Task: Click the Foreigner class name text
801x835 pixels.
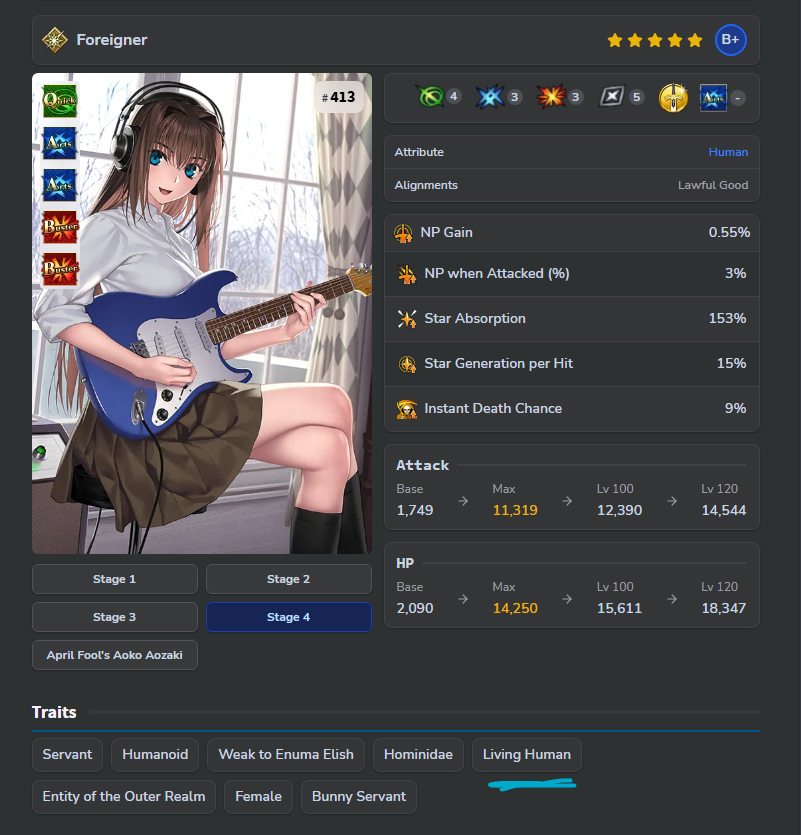Action: pos(112,40)
